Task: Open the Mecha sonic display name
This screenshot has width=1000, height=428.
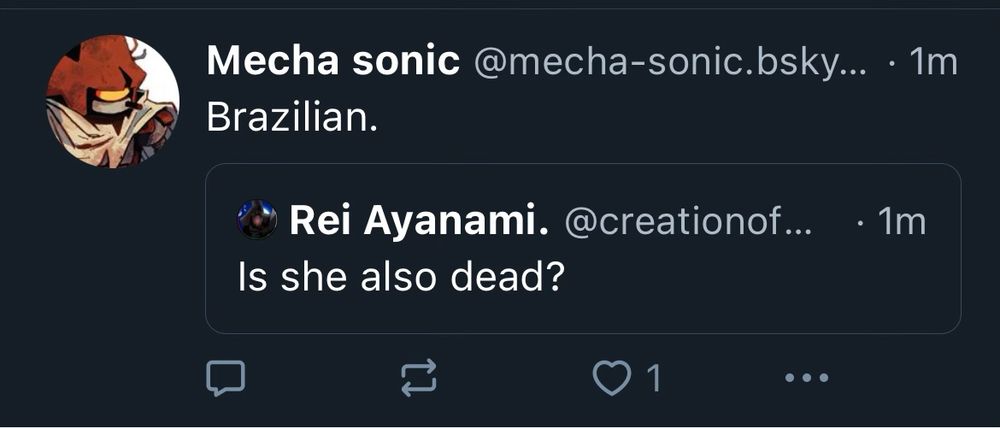Action: coord(332,63)
